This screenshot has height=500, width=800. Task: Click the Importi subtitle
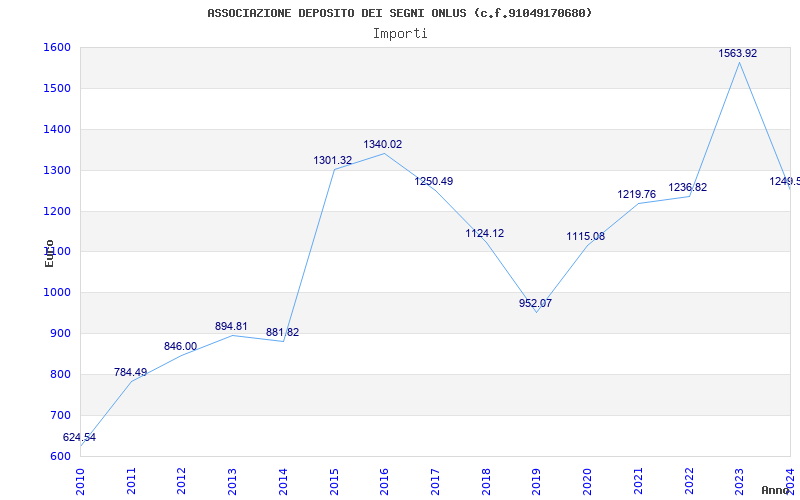(x=400, y=34)
